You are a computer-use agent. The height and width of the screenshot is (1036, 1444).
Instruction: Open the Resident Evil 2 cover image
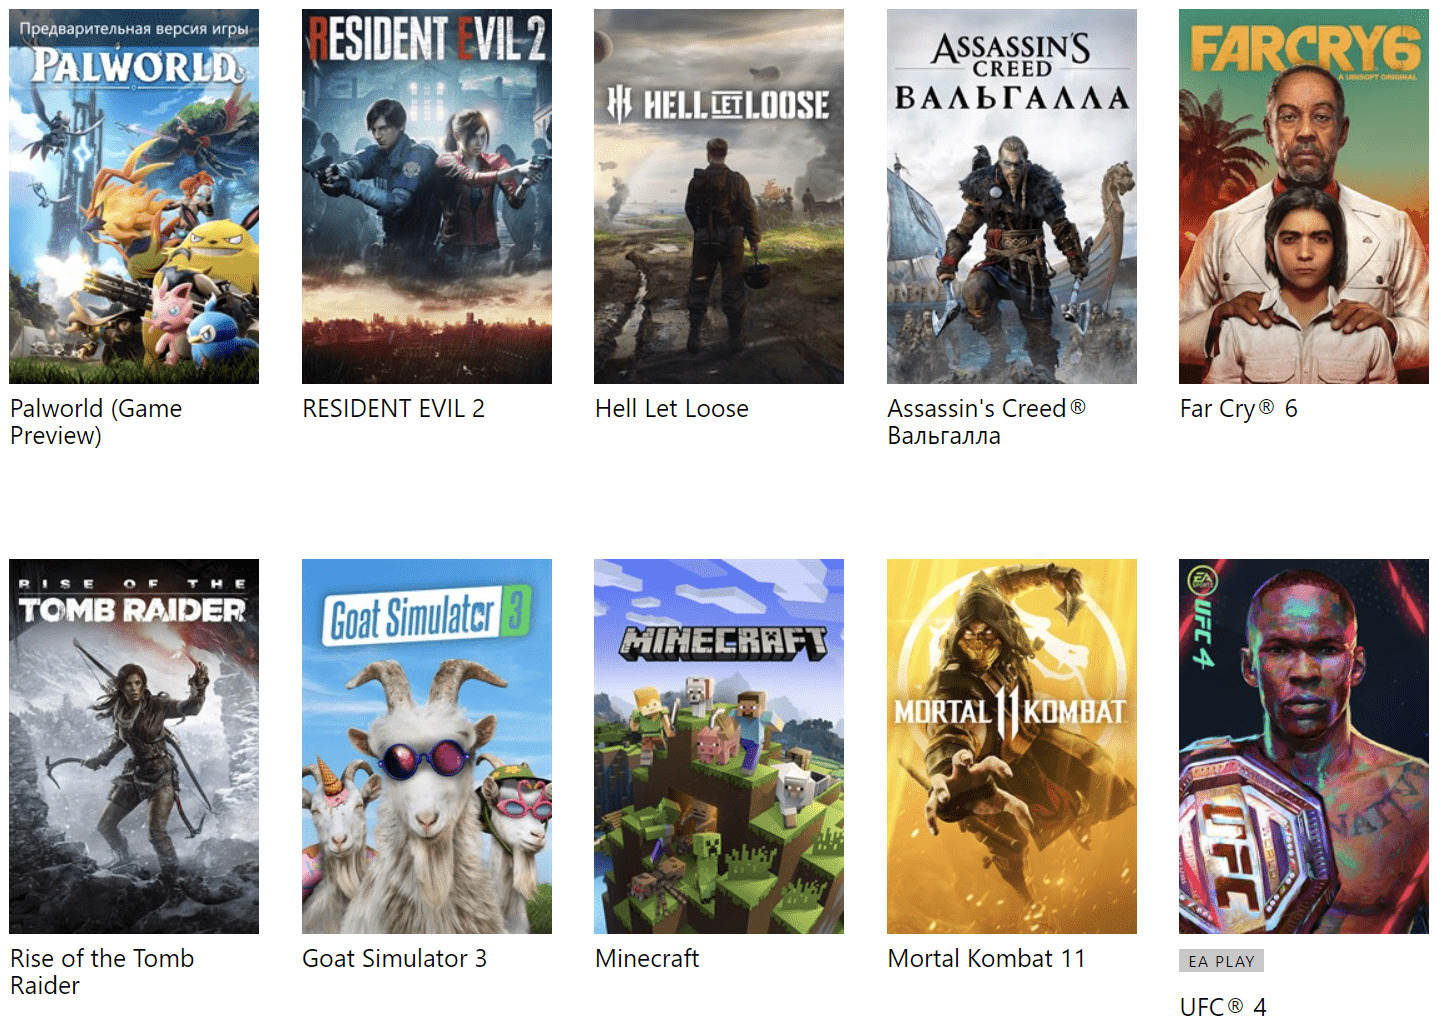[427, 196]
